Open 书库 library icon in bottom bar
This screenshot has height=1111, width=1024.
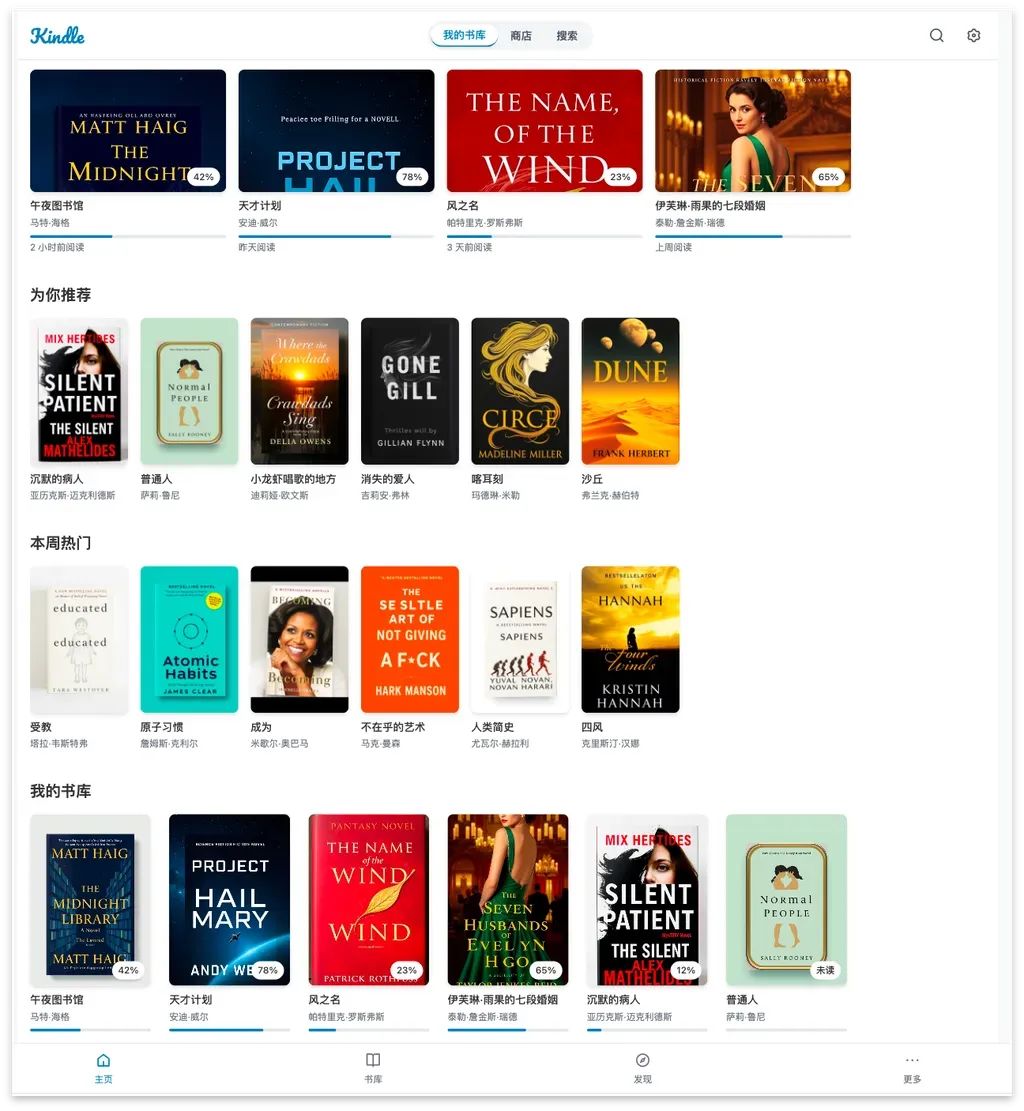(373, 1068)
